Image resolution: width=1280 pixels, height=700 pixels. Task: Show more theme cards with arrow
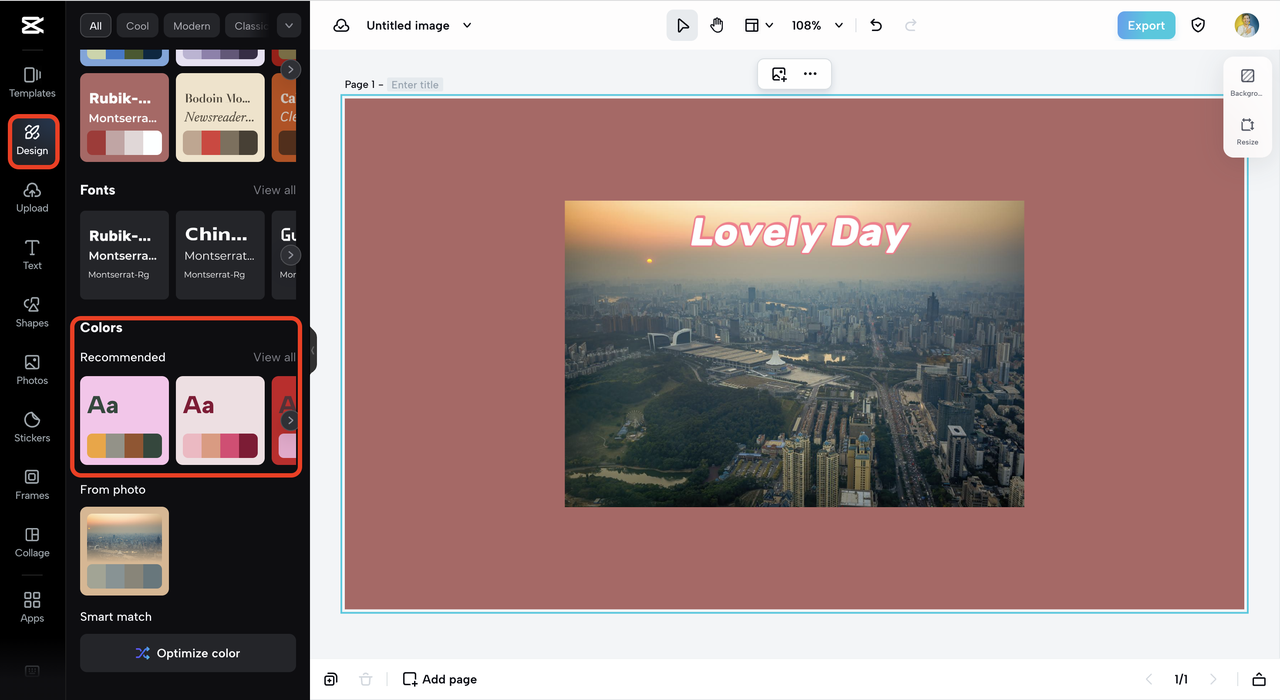290,70
